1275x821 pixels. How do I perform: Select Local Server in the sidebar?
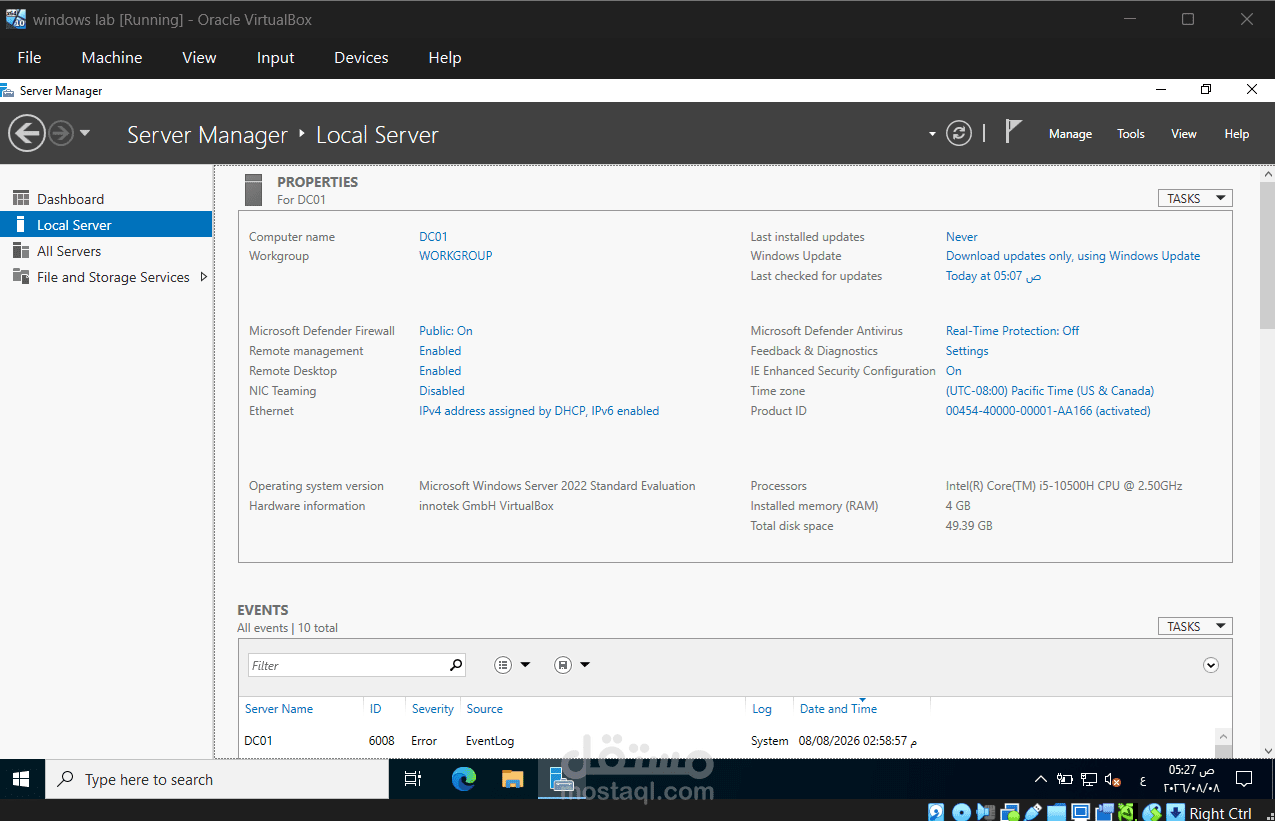pos(106,225)
